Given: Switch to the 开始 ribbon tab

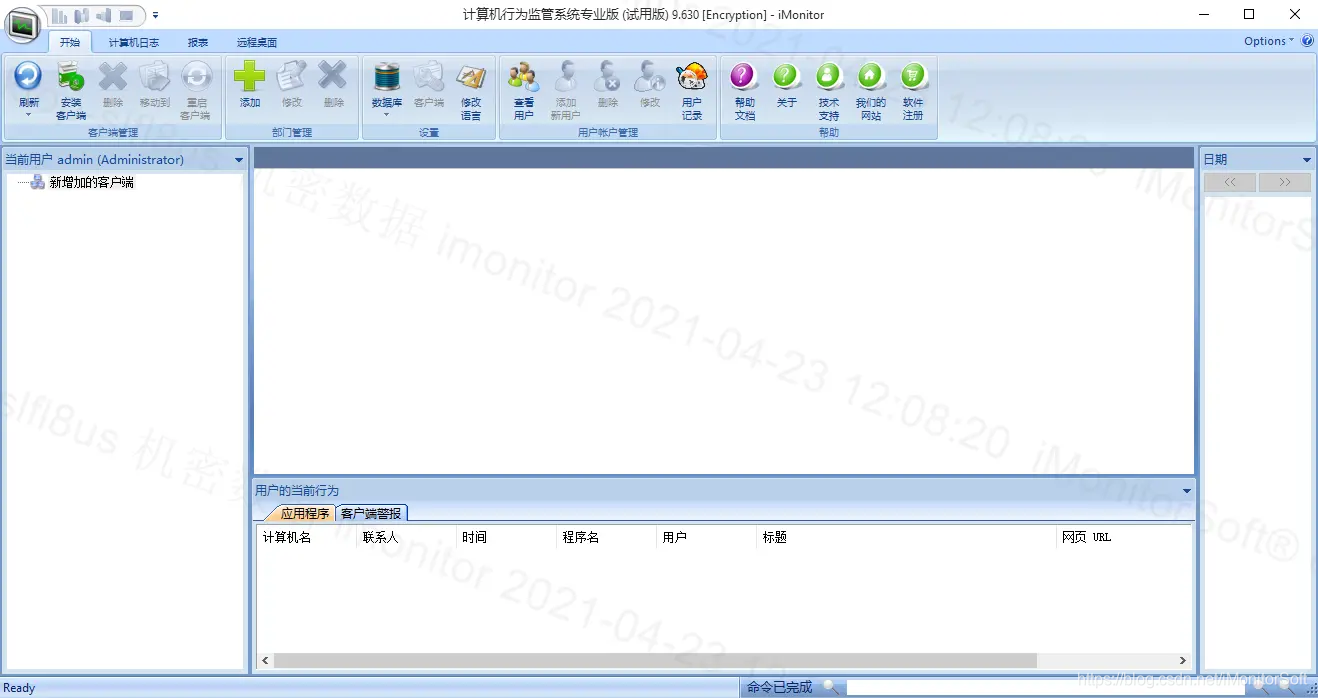Looking at the screenshot, I should point(69,42).
